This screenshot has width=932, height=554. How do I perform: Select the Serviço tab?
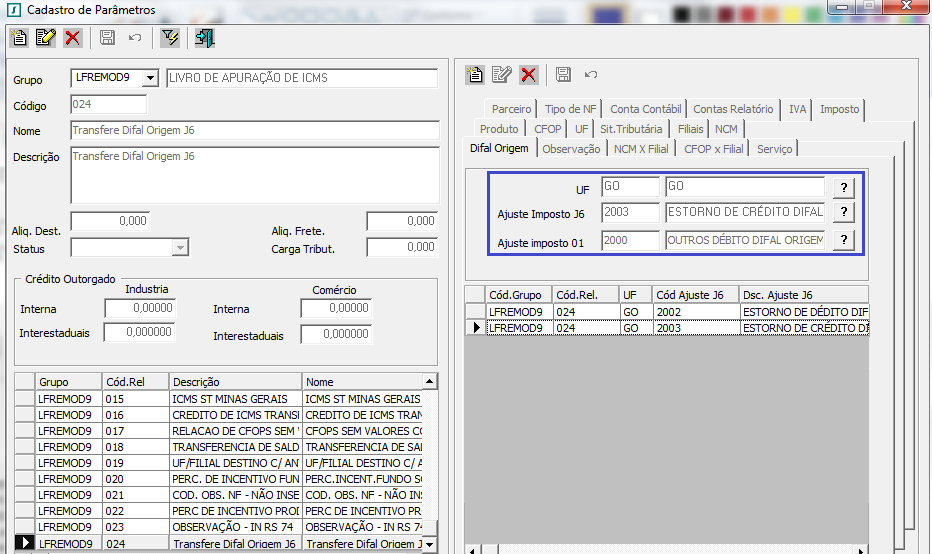click(774, 149)
